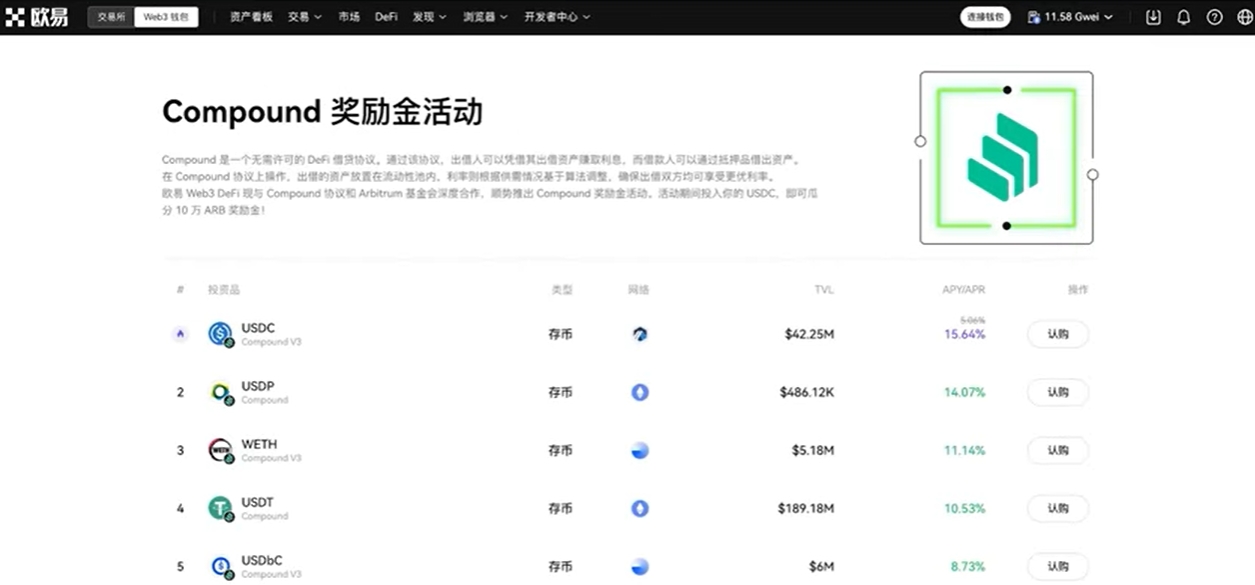Open the notifications bell
Screen dimensions: 1255x585
tap(1184, 17)
